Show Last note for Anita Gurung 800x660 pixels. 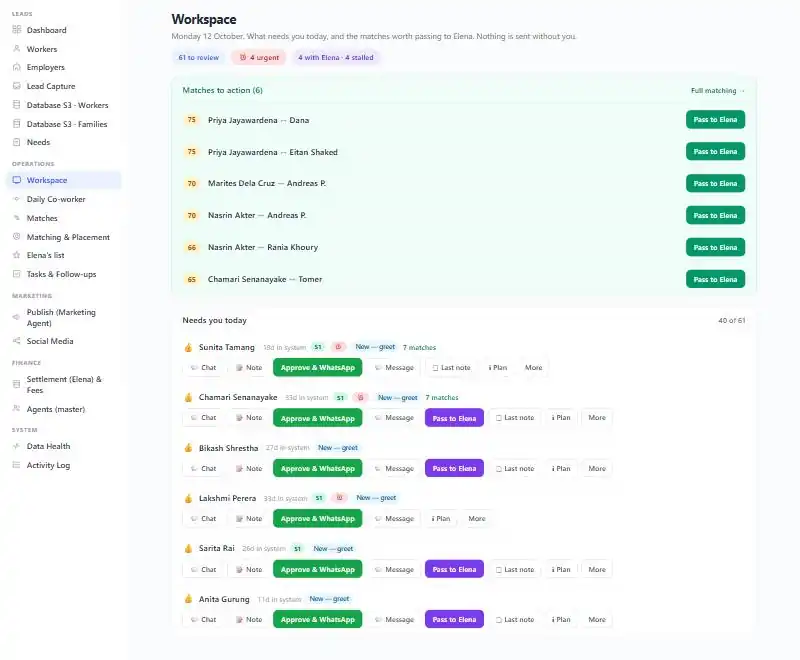514,619
